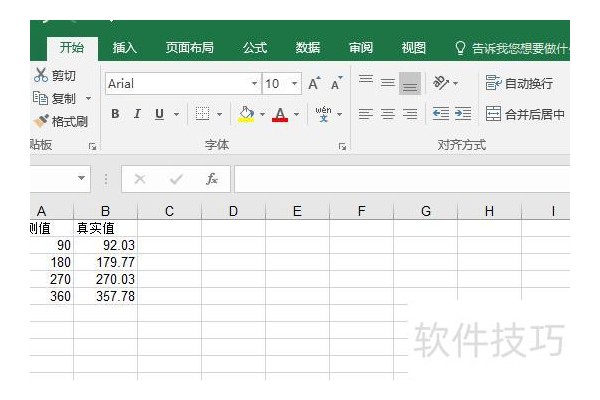The image size is (600, 400).
Task: Decrease indent icon
Action: pos(441,114)
